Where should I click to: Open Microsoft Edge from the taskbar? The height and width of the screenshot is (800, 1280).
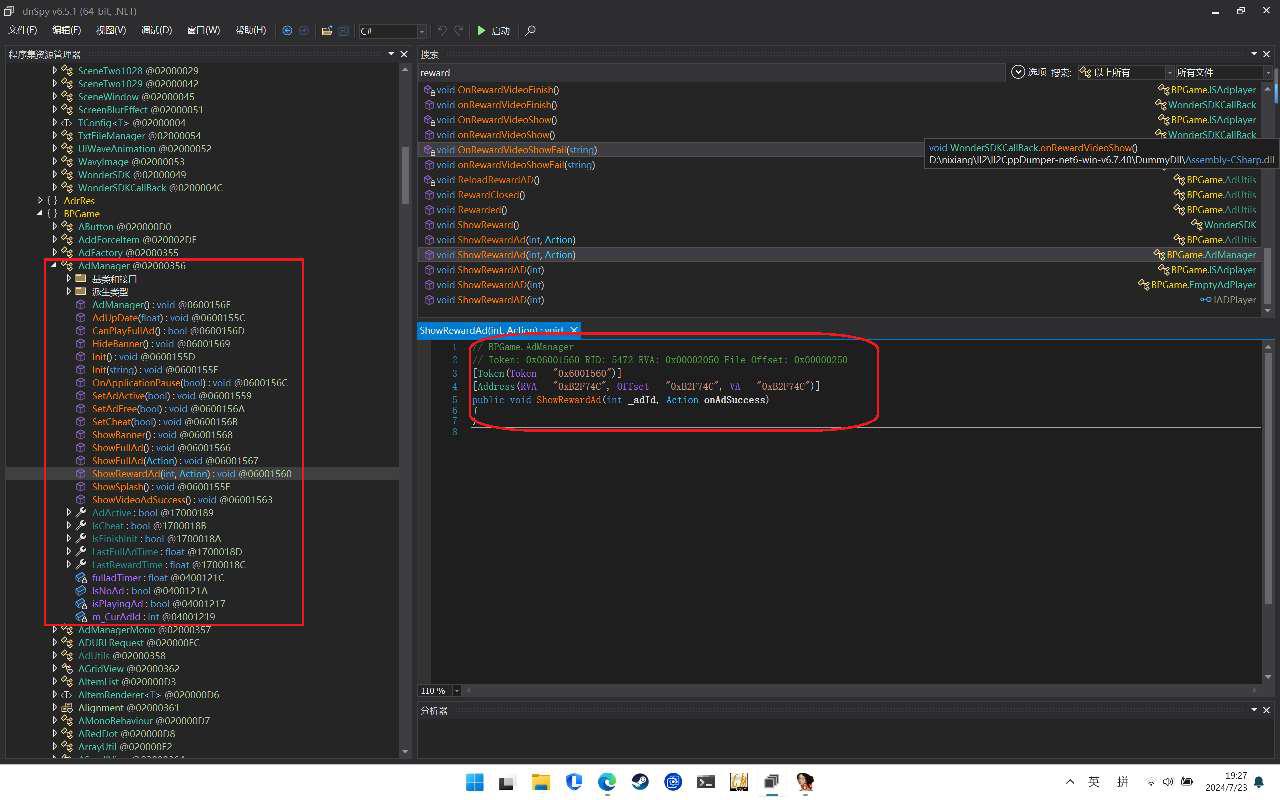(607, 782)
